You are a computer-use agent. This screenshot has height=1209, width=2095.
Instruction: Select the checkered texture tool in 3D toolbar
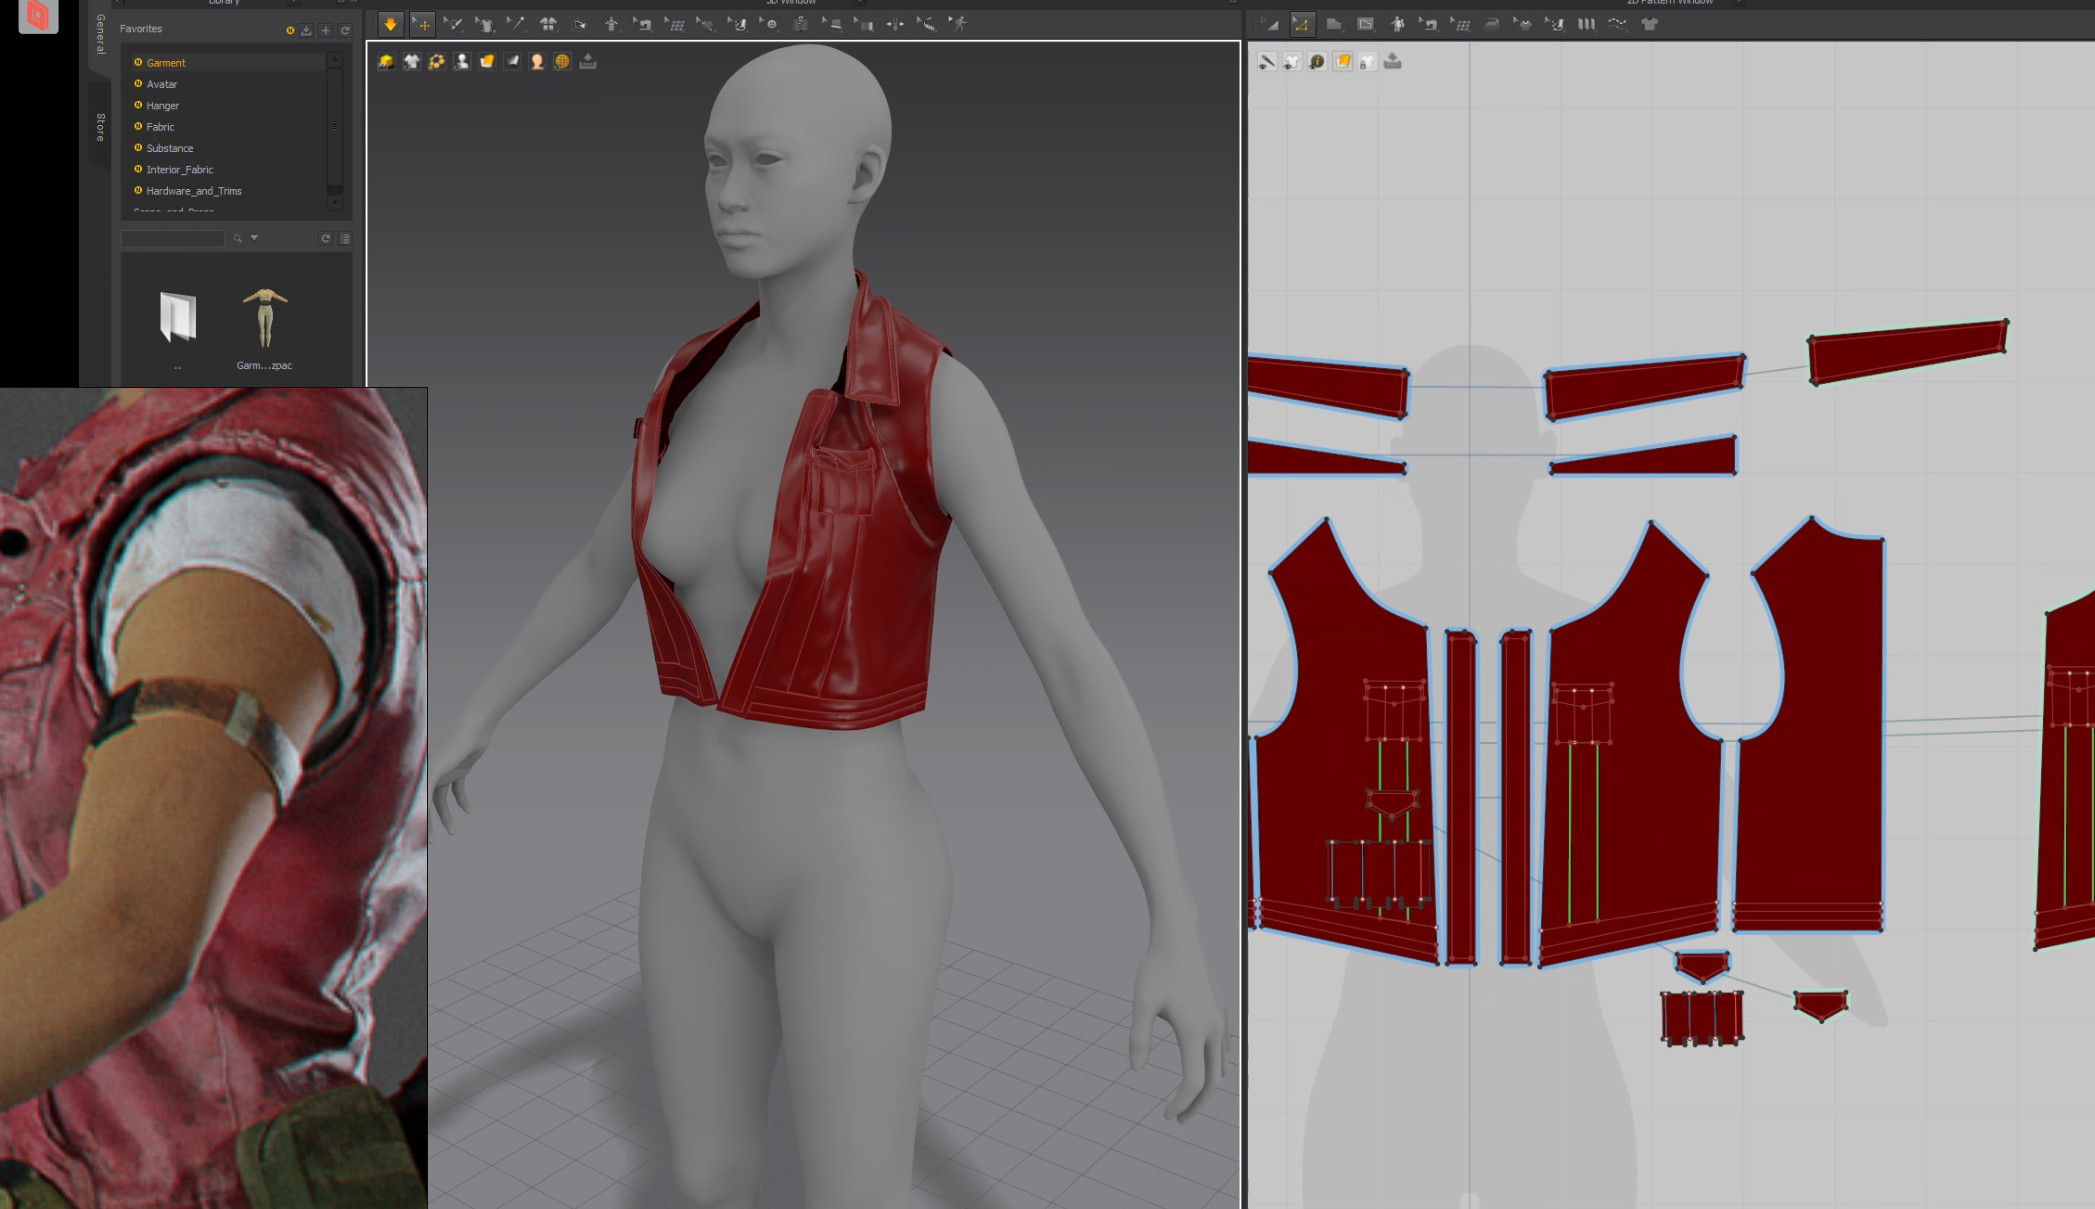pyautogui.click(x=738, y=24)
